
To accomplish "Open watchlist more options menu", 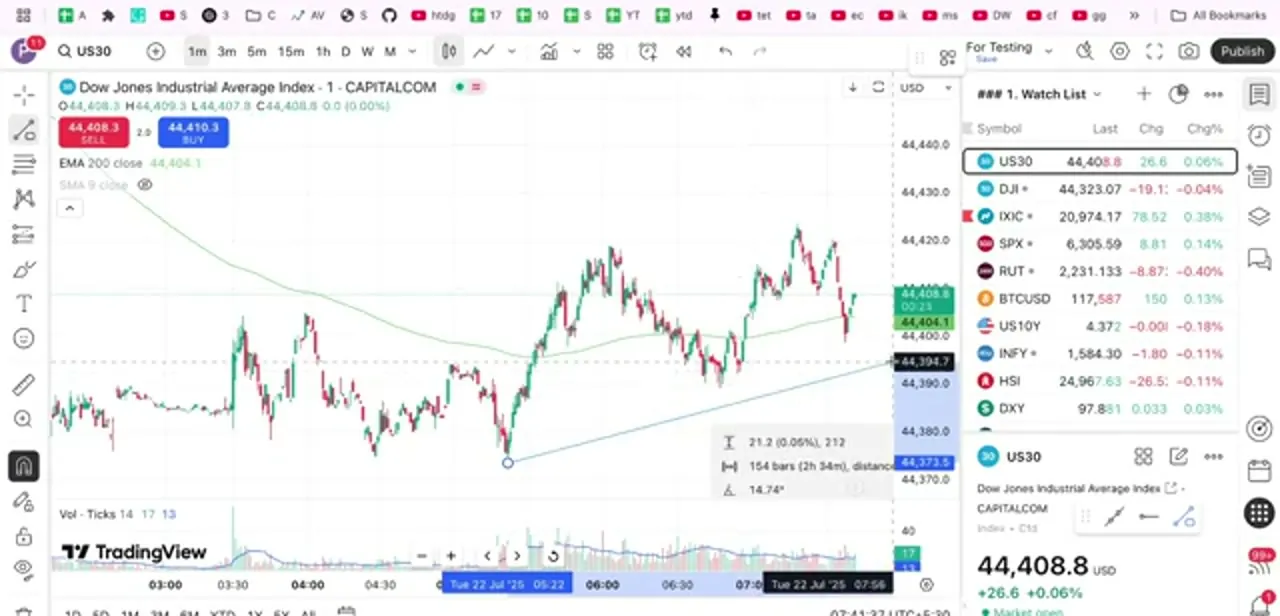I will [1213, 94].
